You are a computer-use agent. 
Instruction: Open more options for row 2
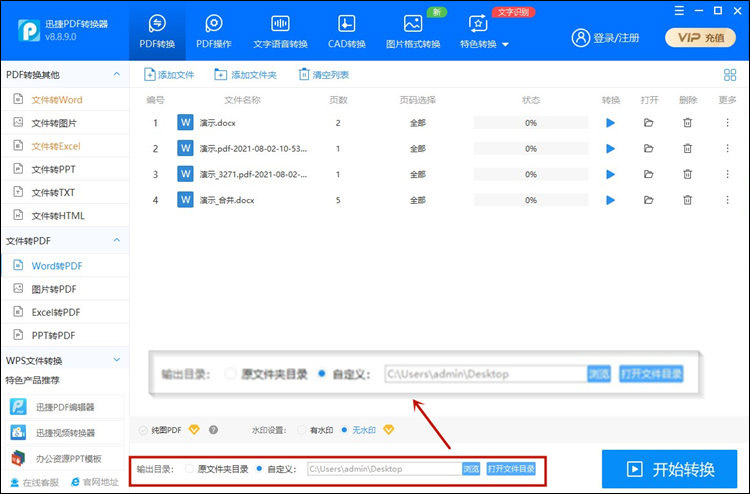pyautogui.click(x=728, y=149)
